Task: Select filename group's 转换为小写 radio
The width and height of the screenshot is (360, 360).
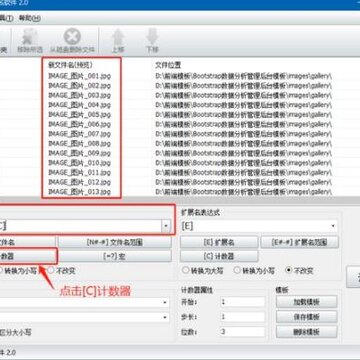Action: pos(18,271)
